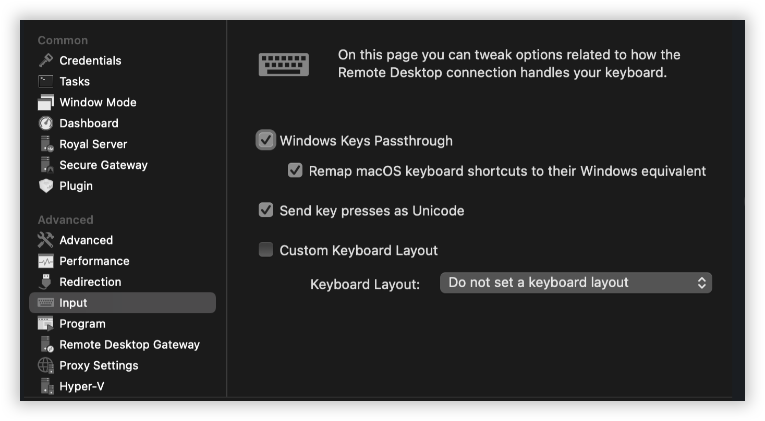
Task: Click the Credentials key icon
Action: tap(46, 61)
